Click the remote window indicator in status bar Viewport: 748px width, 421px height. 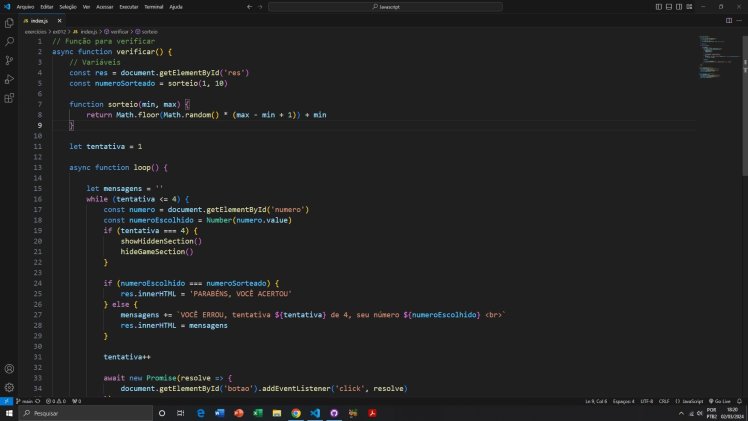(x=6, y=401)
